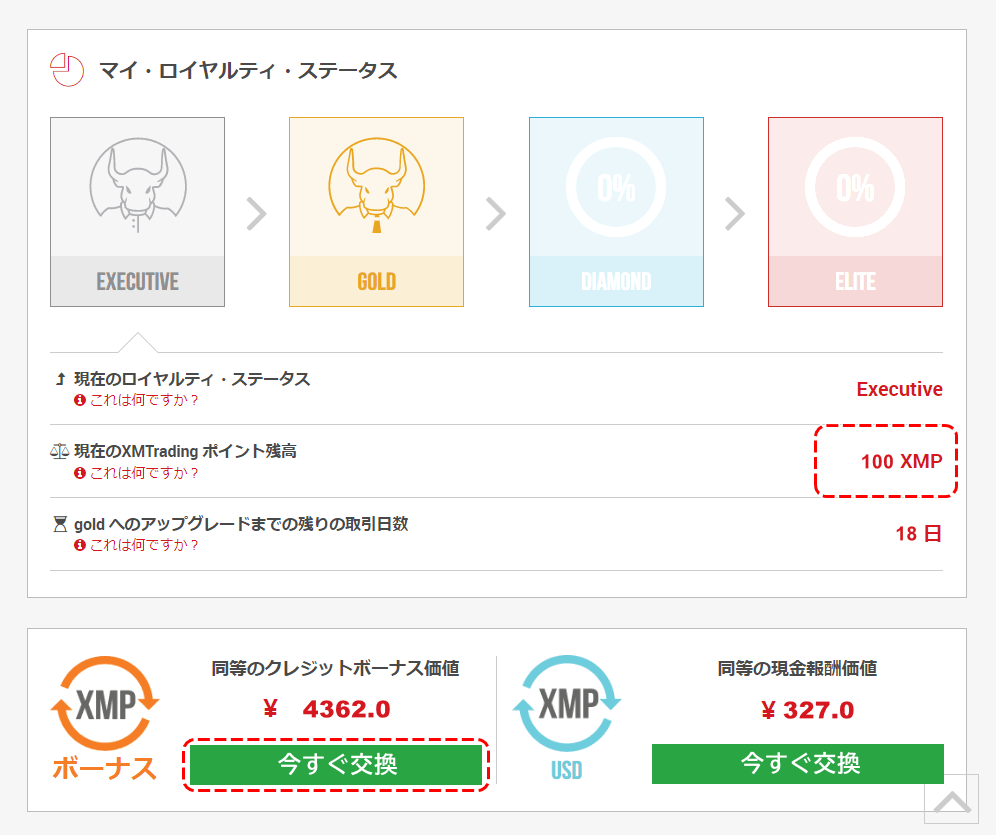This screenshot has height=835, width=996.
Task: Click the info icon under 現在のロイヤルティ・ステータス
Action: (79, 400)
